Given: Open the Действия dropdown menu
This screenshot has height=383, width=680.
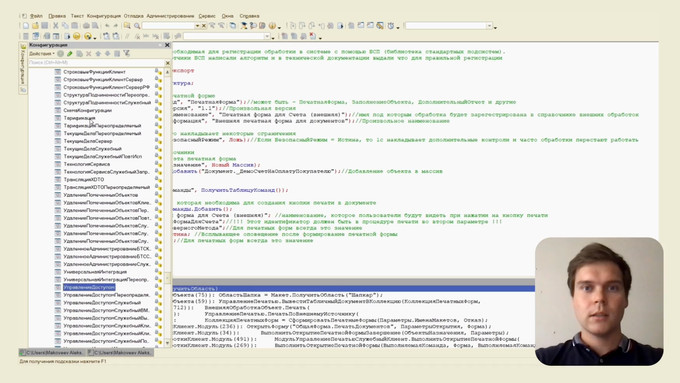Looking at the screenshot, I should point(42,54).
